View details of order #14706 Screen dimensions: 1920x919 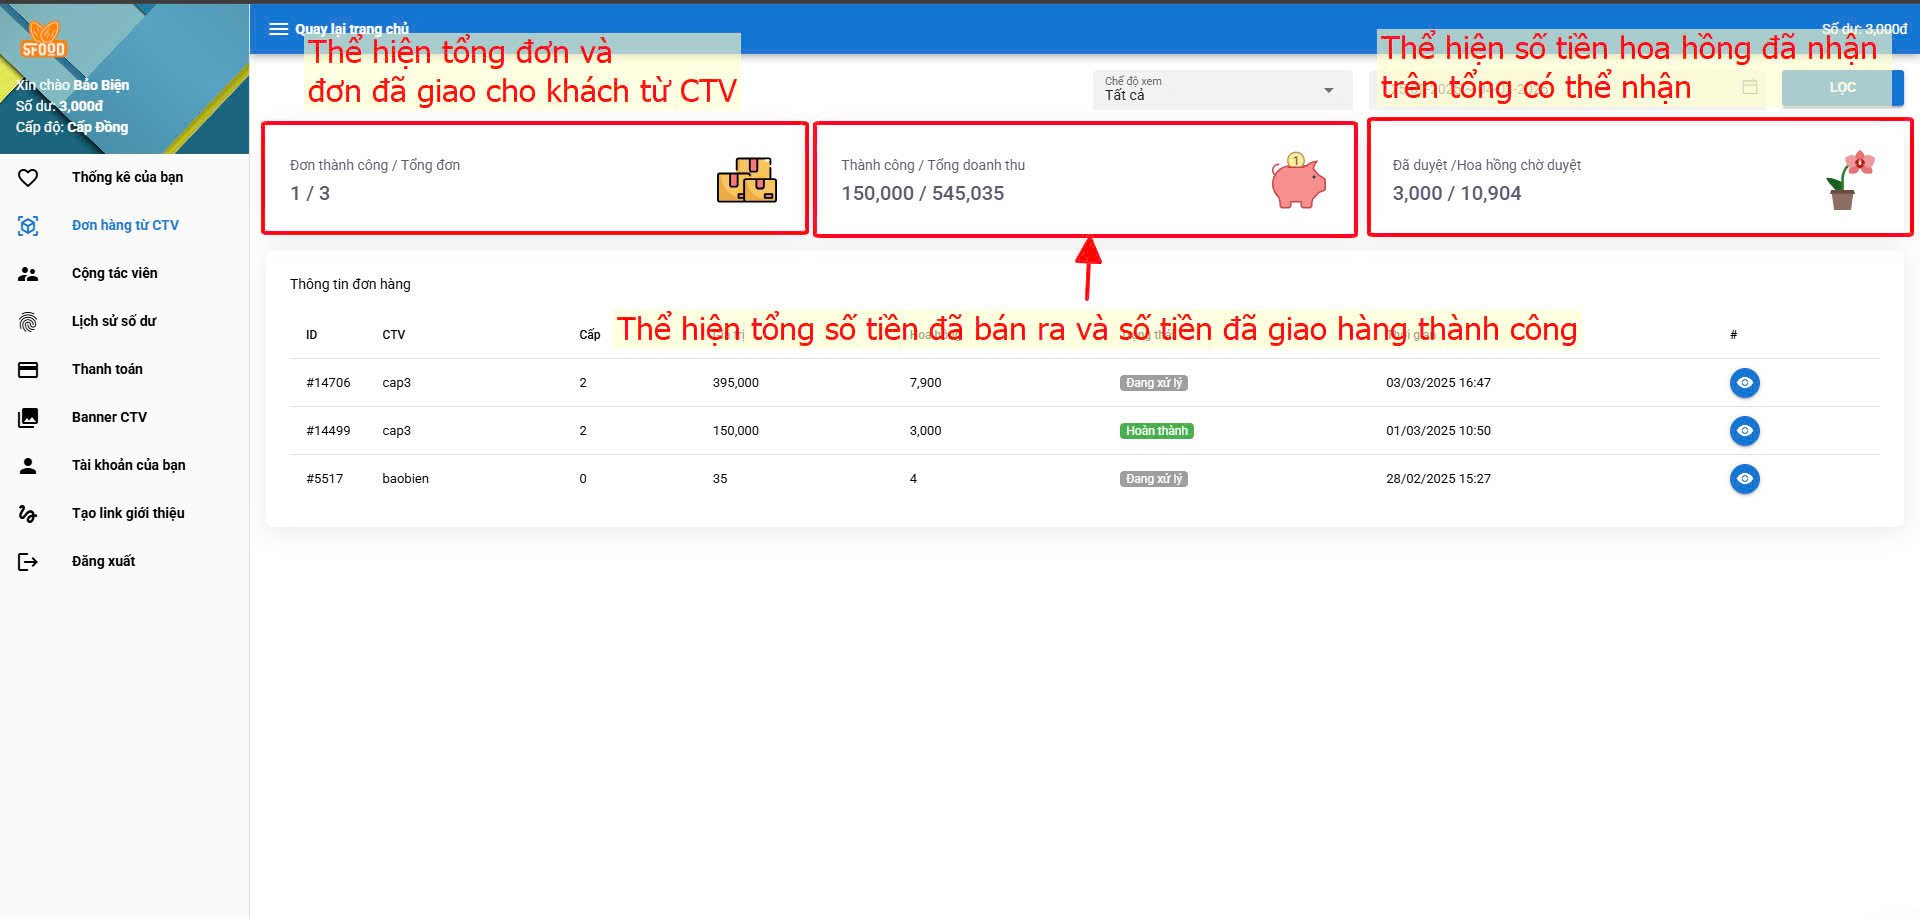tap(1744, 383)
